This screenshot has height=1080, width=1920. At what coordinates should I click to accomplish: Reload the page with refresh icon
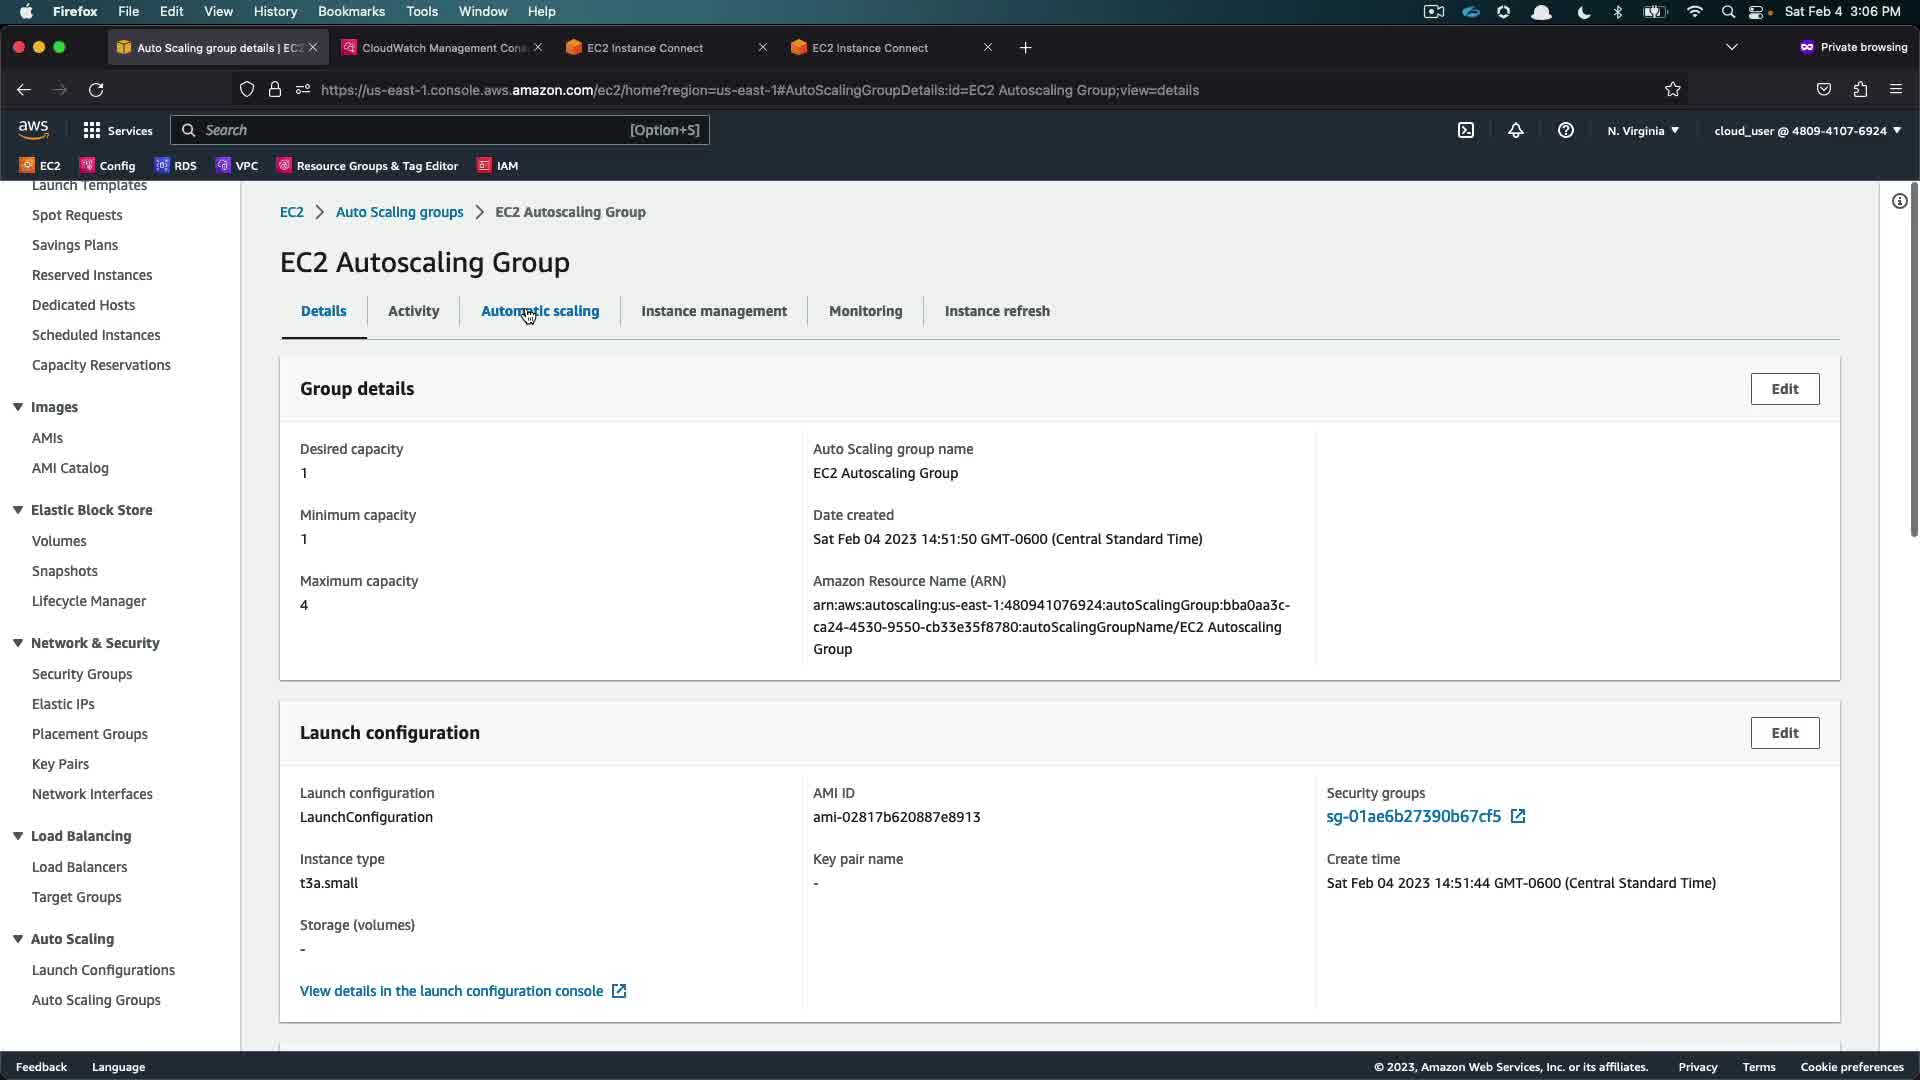tap(96, 90)
